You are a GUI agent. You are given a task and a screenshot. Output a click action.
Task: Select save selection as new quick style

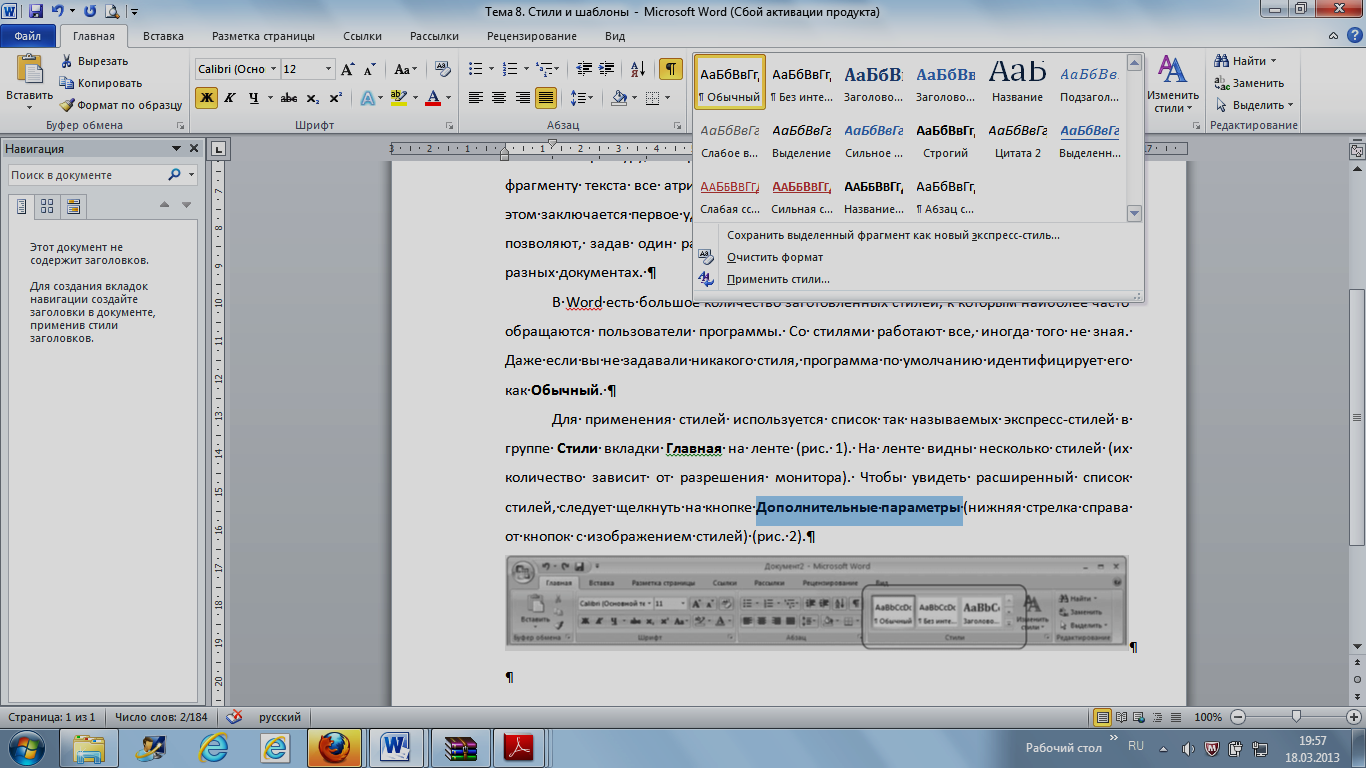point(893,235)
